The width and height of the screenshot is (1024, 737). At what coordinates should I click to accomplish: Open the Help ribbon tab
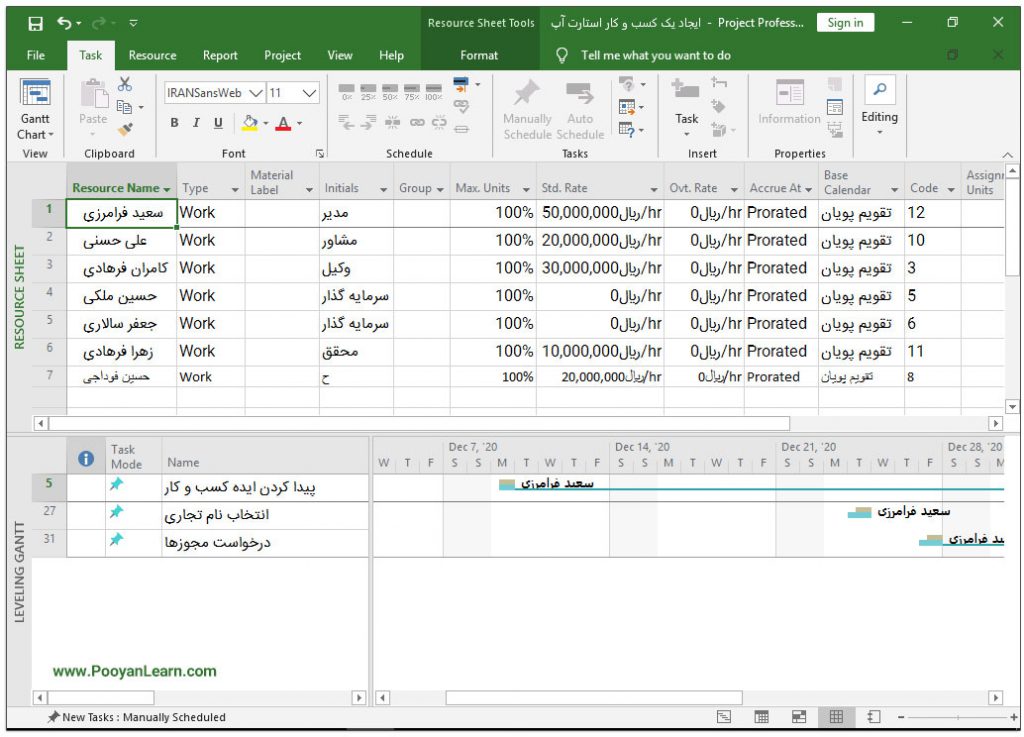pyautogui.click(x=391, y=55)
